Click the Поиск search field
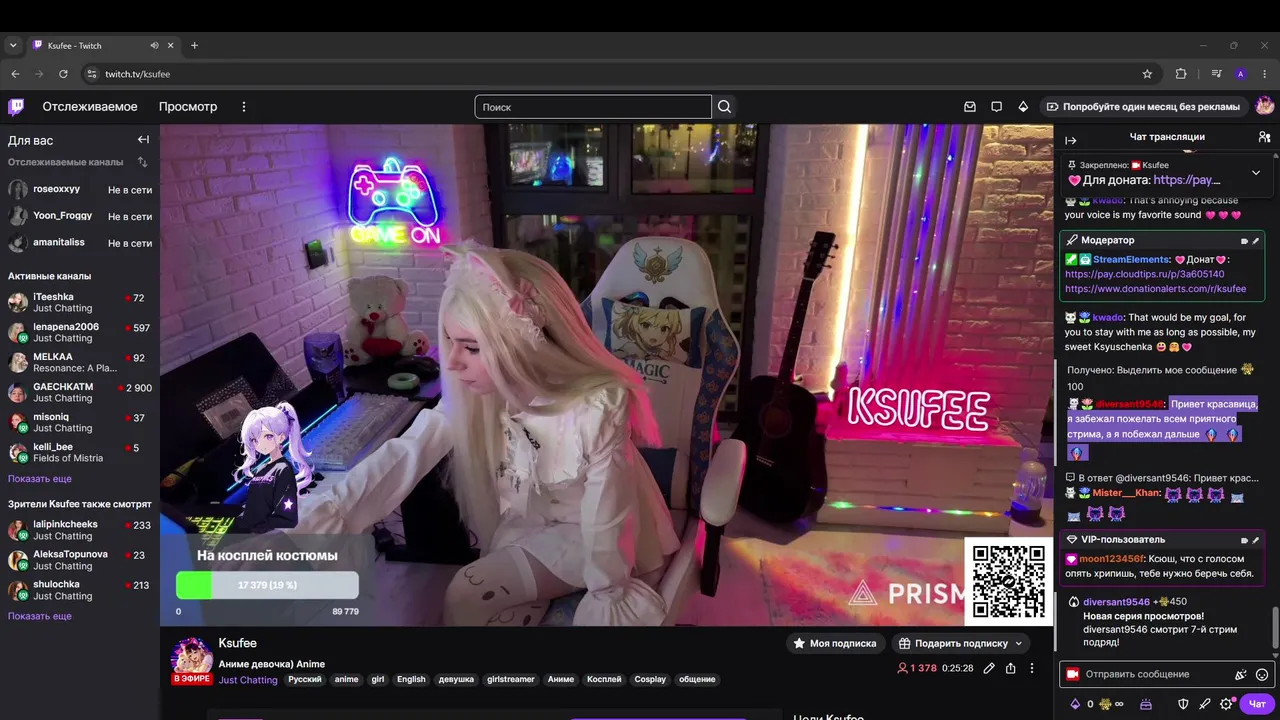This screenshot has width=1280, height=720. (593, 107)
